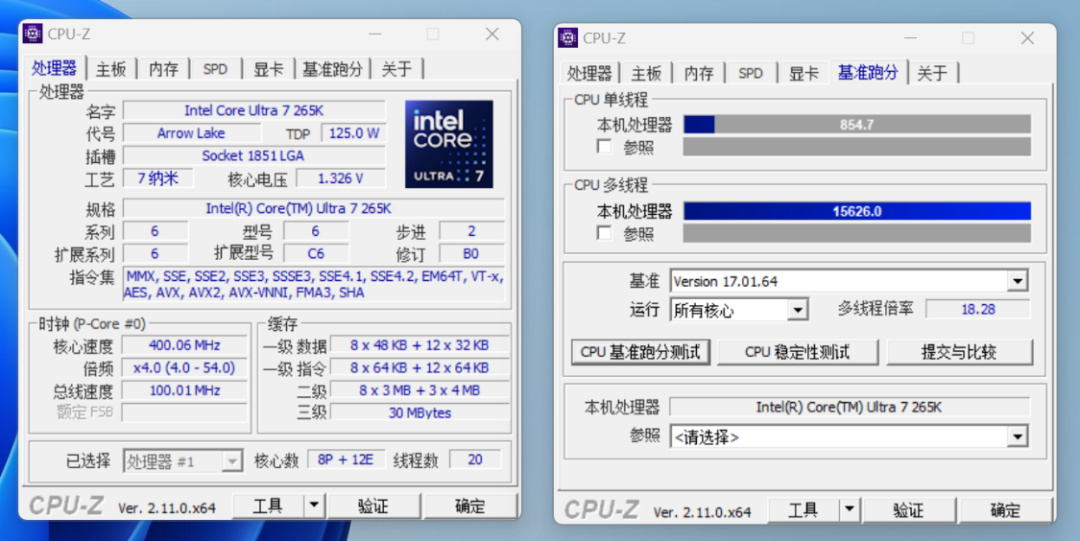Switch to 显卡 tab in right window

coord(803,73)
